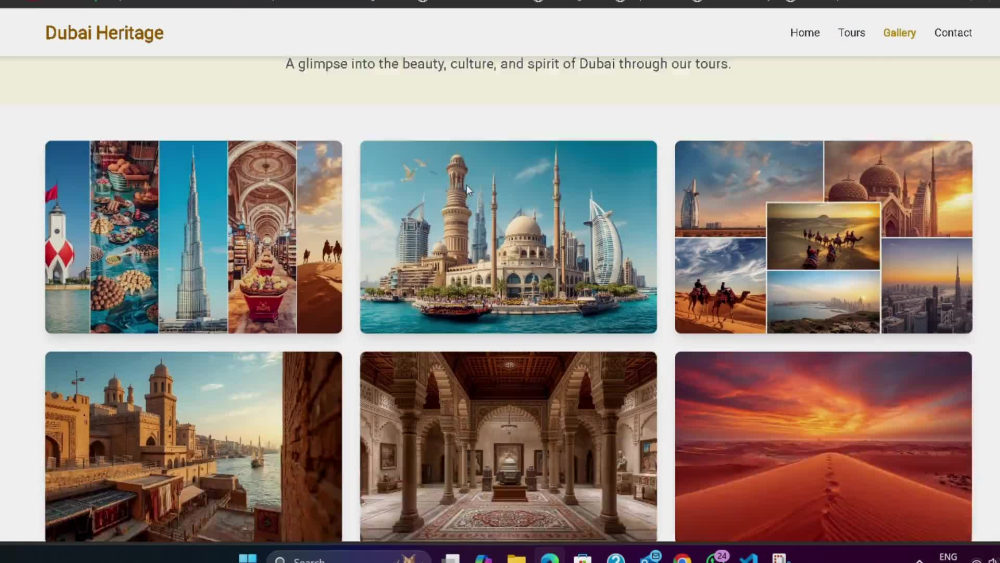
Task: Click the taskbar Search box
Action: point(348,558)
